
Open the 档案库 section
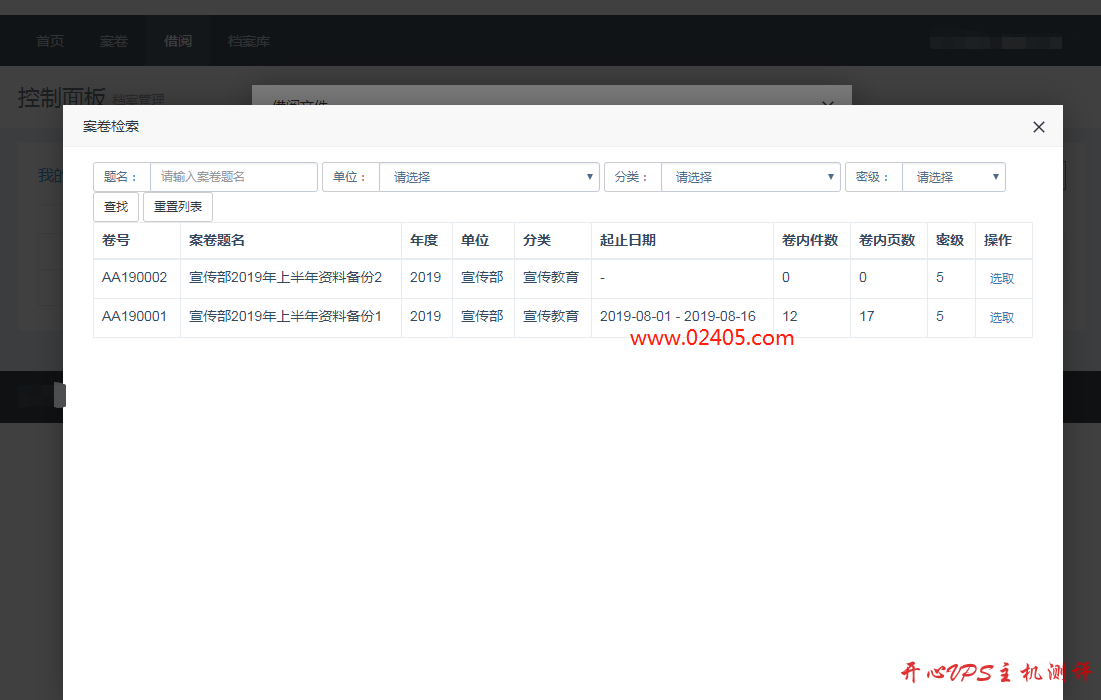(x=247, y=41)
